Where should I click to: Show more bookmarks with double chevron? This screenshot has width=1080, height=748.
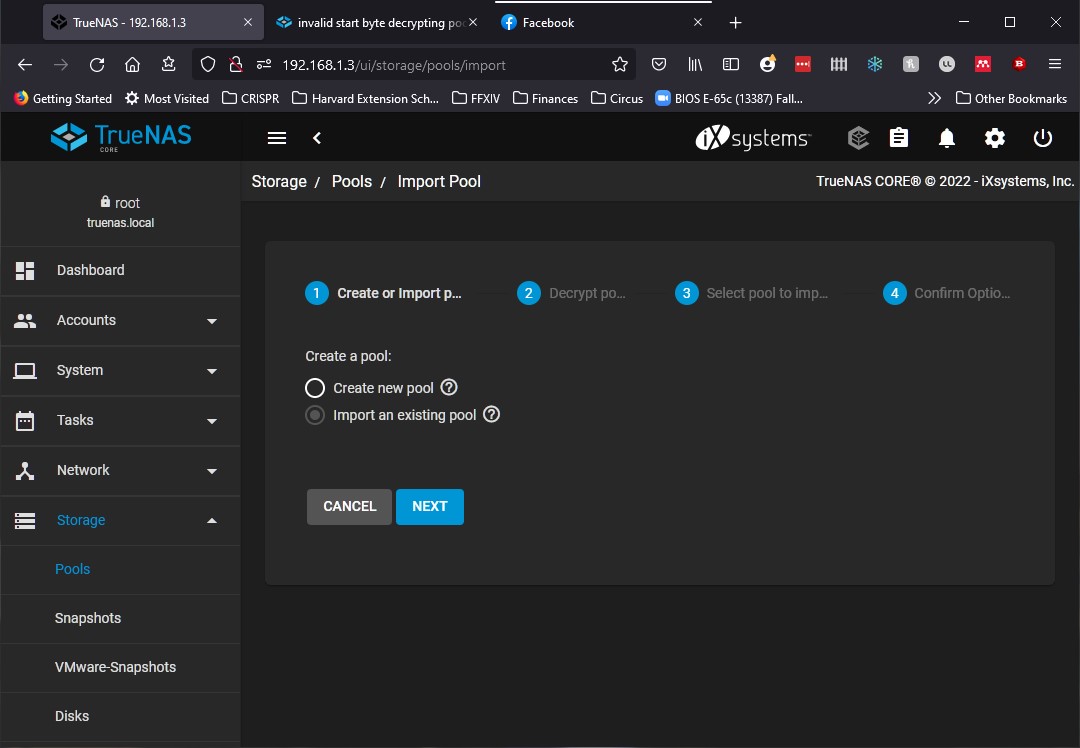click(934, 98)
